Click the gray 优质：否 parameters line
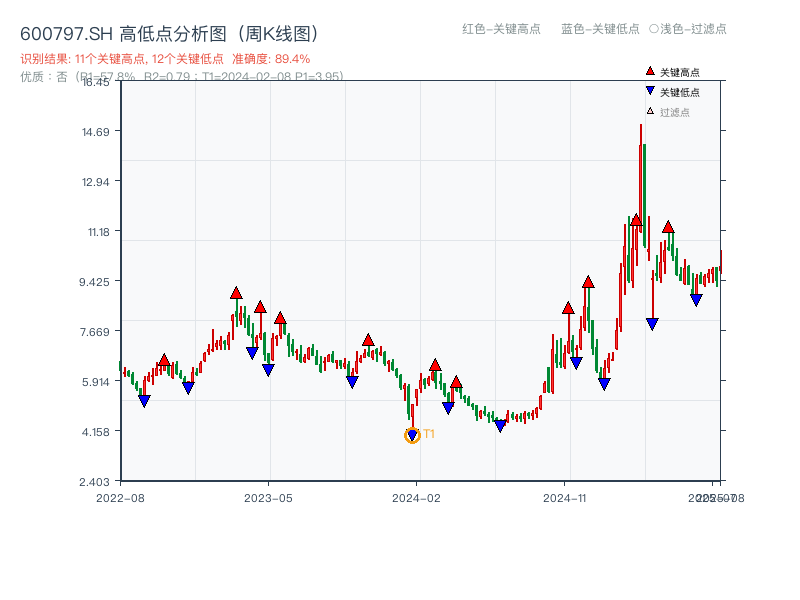 coord(182,77)
